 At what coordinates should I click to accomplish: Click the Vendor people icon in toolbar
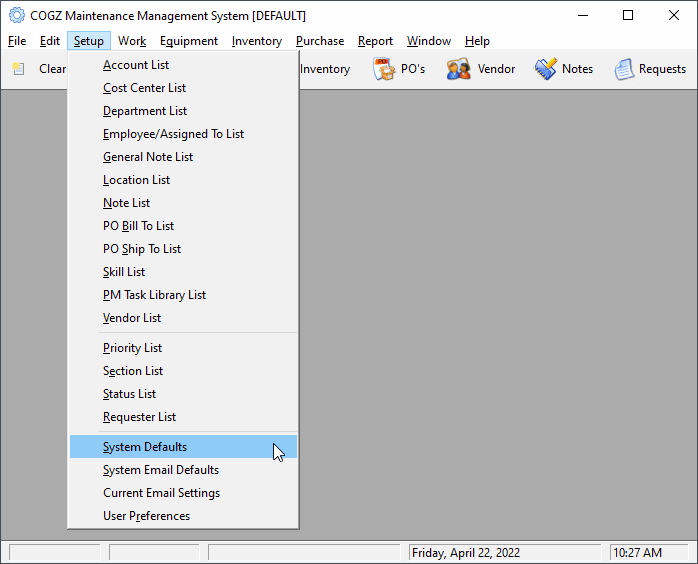click(x=458, y=69)
